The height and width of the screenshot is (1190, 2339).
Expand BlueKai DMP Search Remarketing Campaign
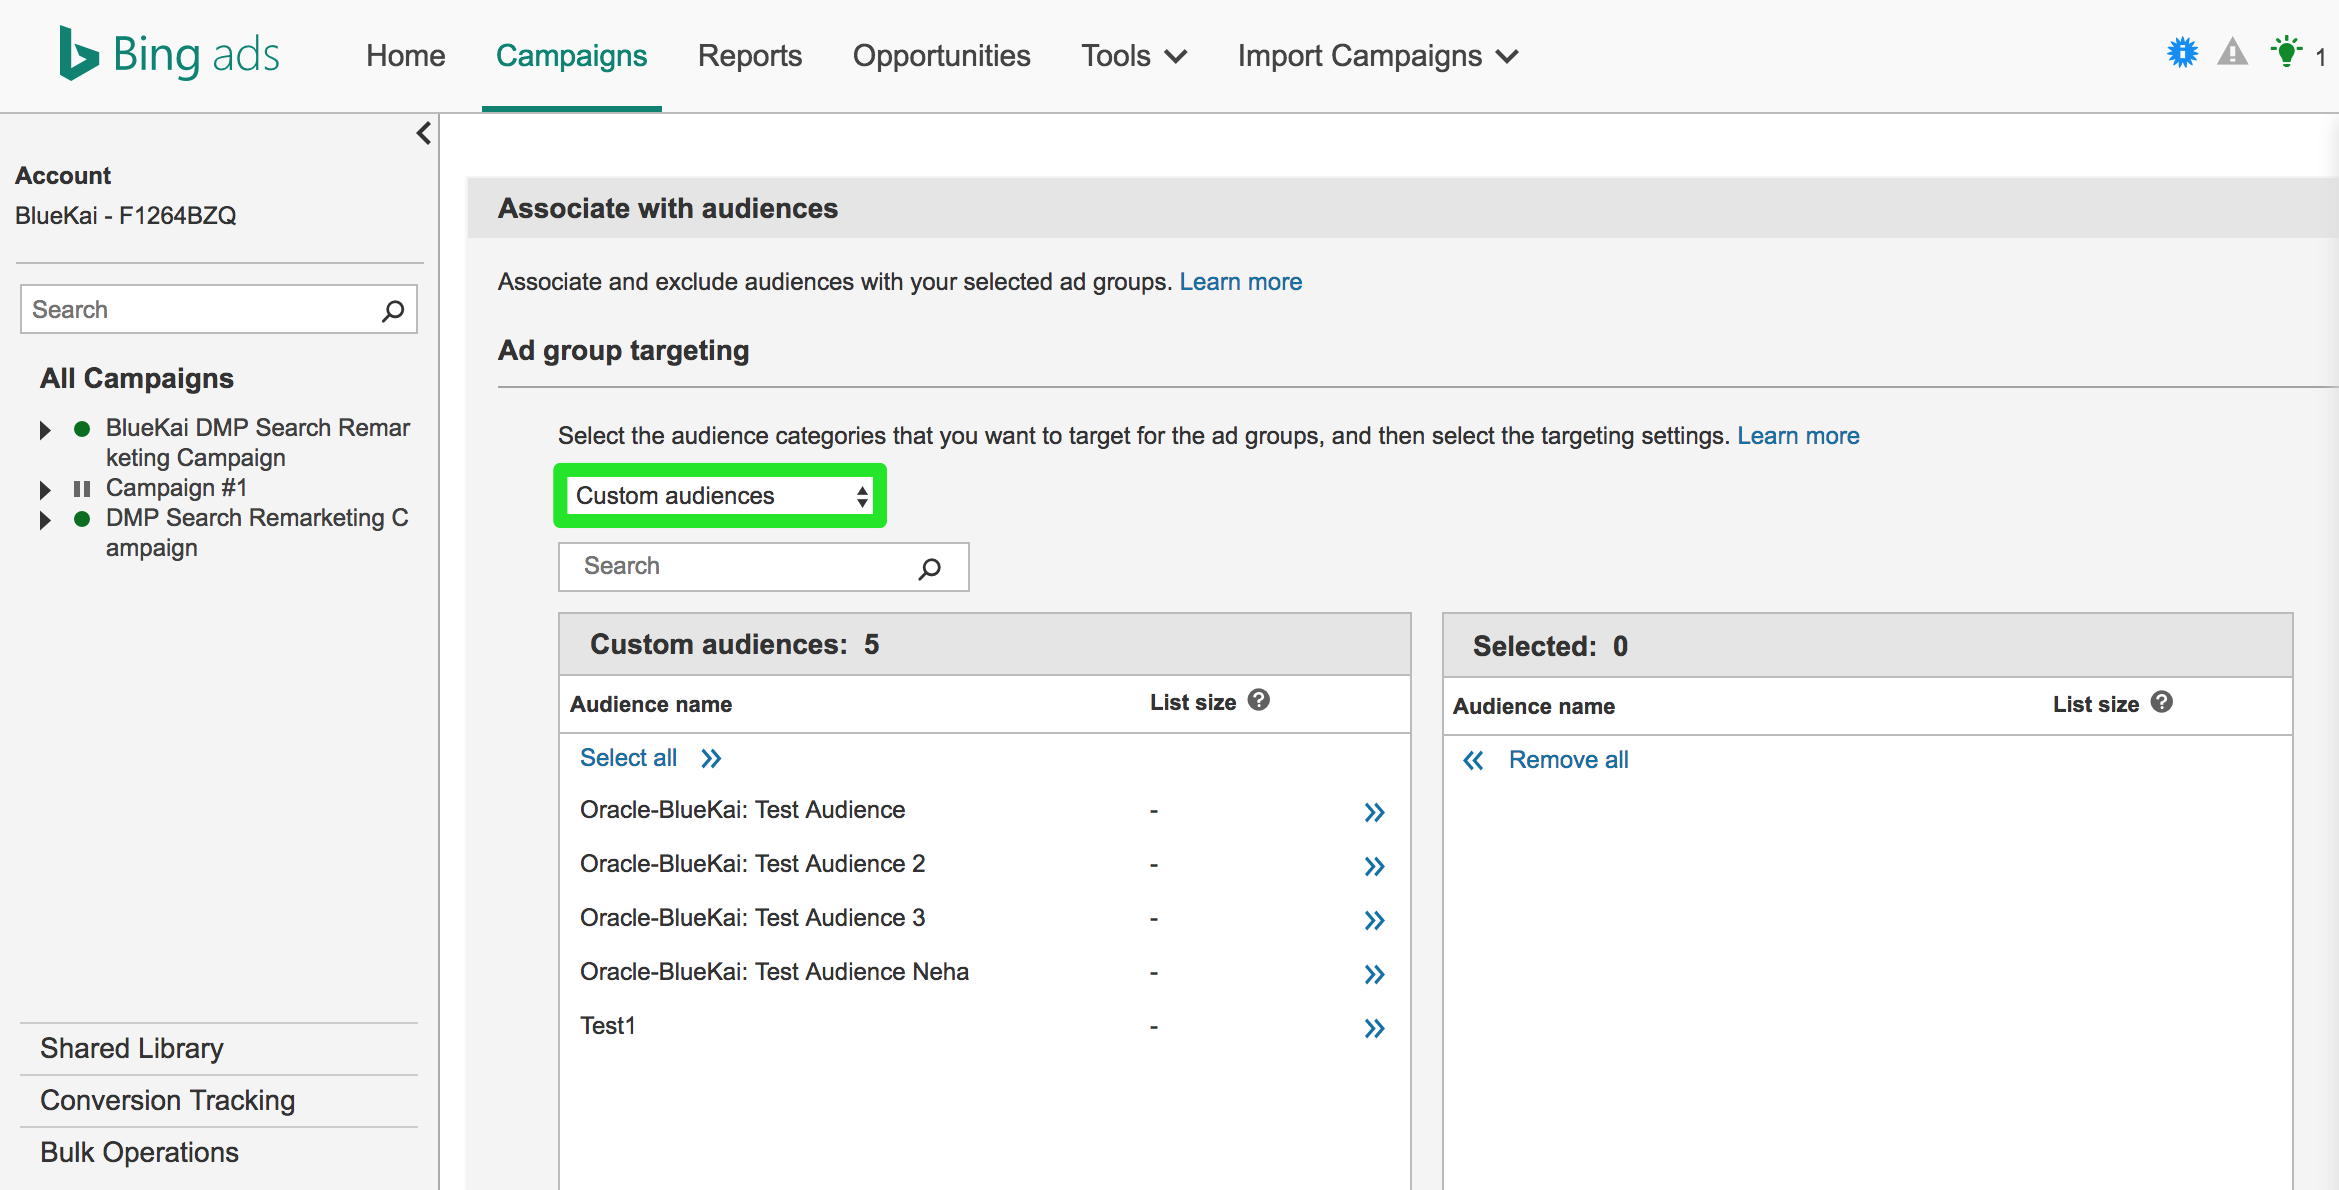(45, 430)
